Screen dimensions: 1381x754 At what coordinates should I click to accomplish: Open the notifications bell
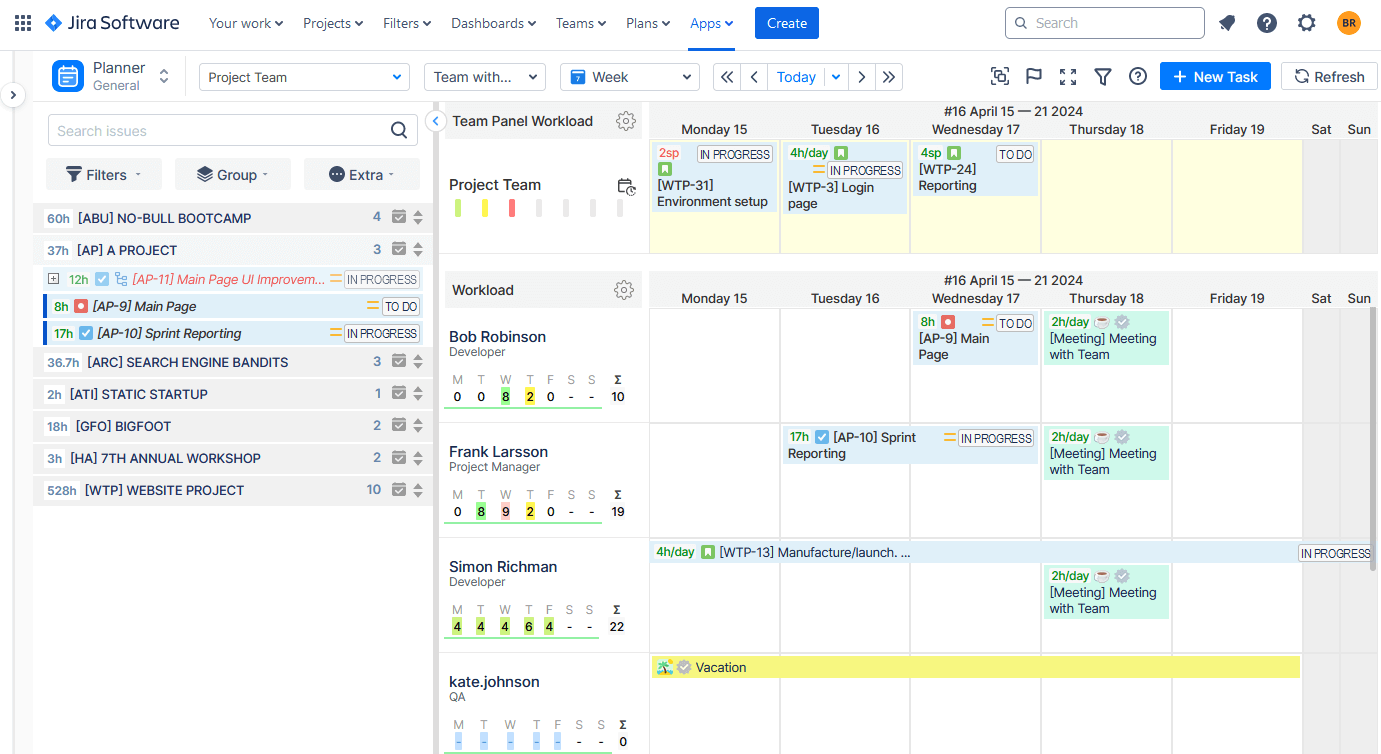click(1227, 23)
